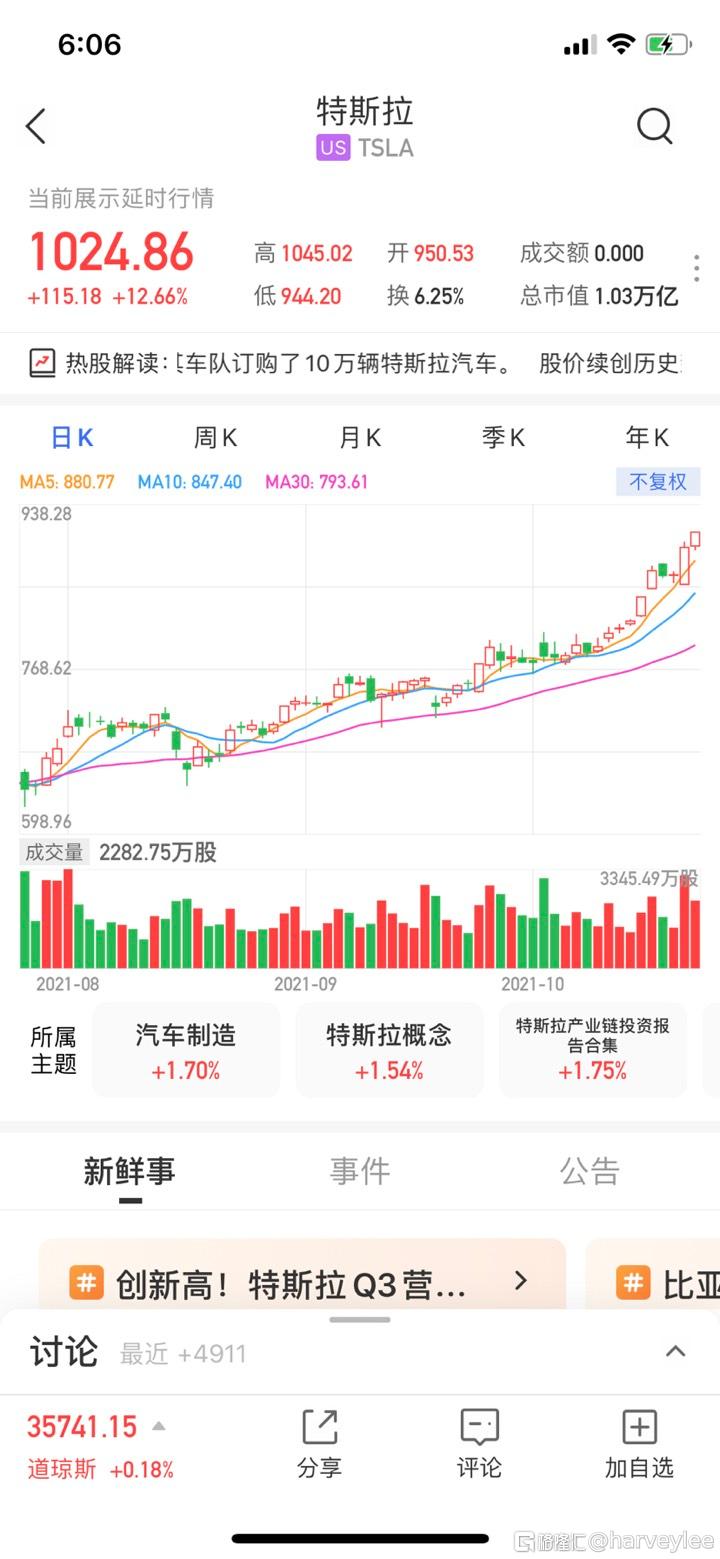Screen dimensions: 720x1559
Task: Tap the 当前展示延时行情 notice
Action: 121,198
